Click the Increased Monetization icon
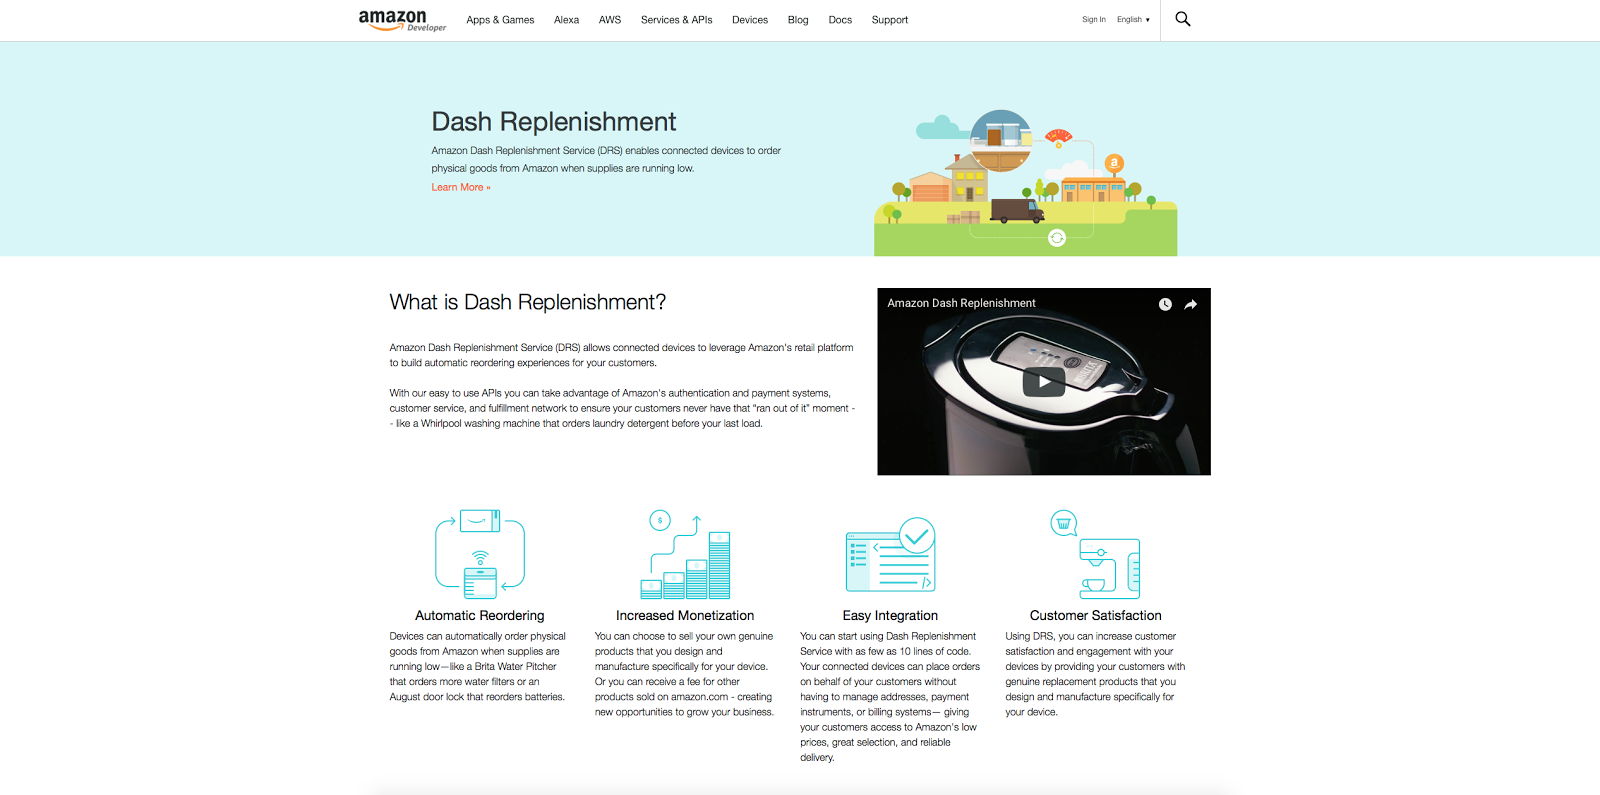This screenshot has height=795, width=1600. [685, 554]
